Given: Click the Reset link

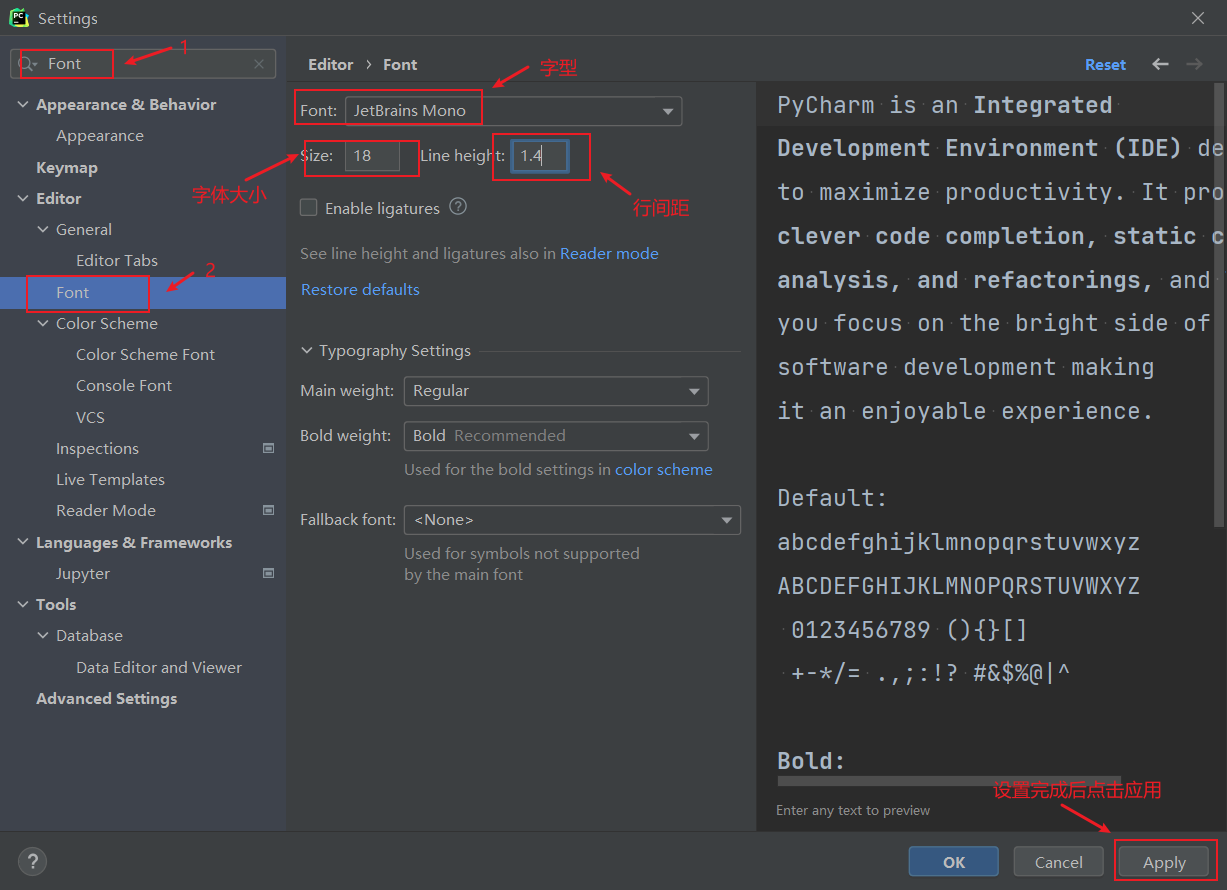Looking at the screenshot, I should [x=1105, y=64].
